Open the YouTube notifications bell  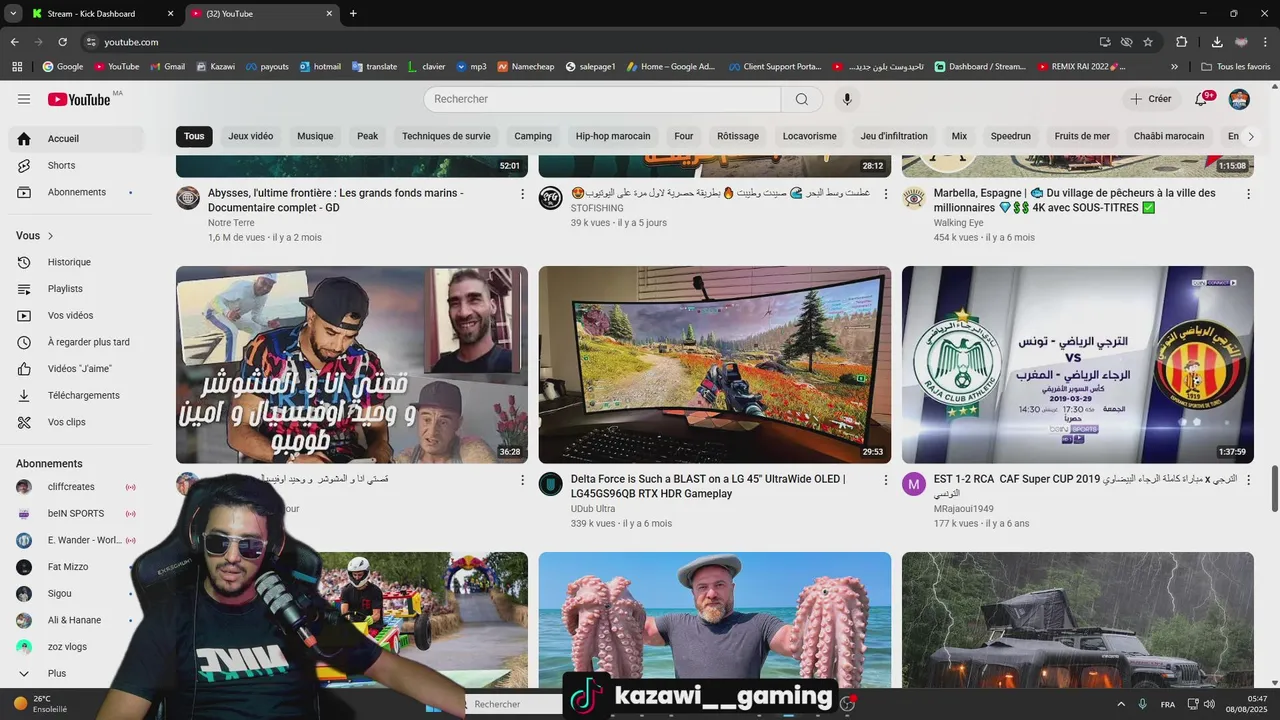click(x=1202, y=99)
